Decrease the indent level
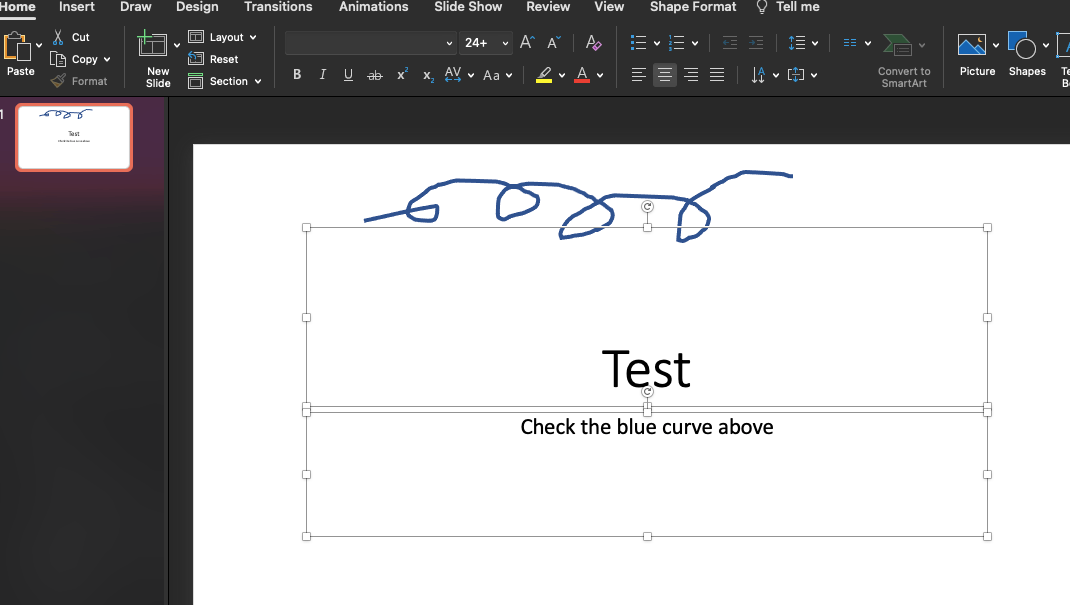Viewport: 1070px width, 605px height. click(x=729, y=42)
